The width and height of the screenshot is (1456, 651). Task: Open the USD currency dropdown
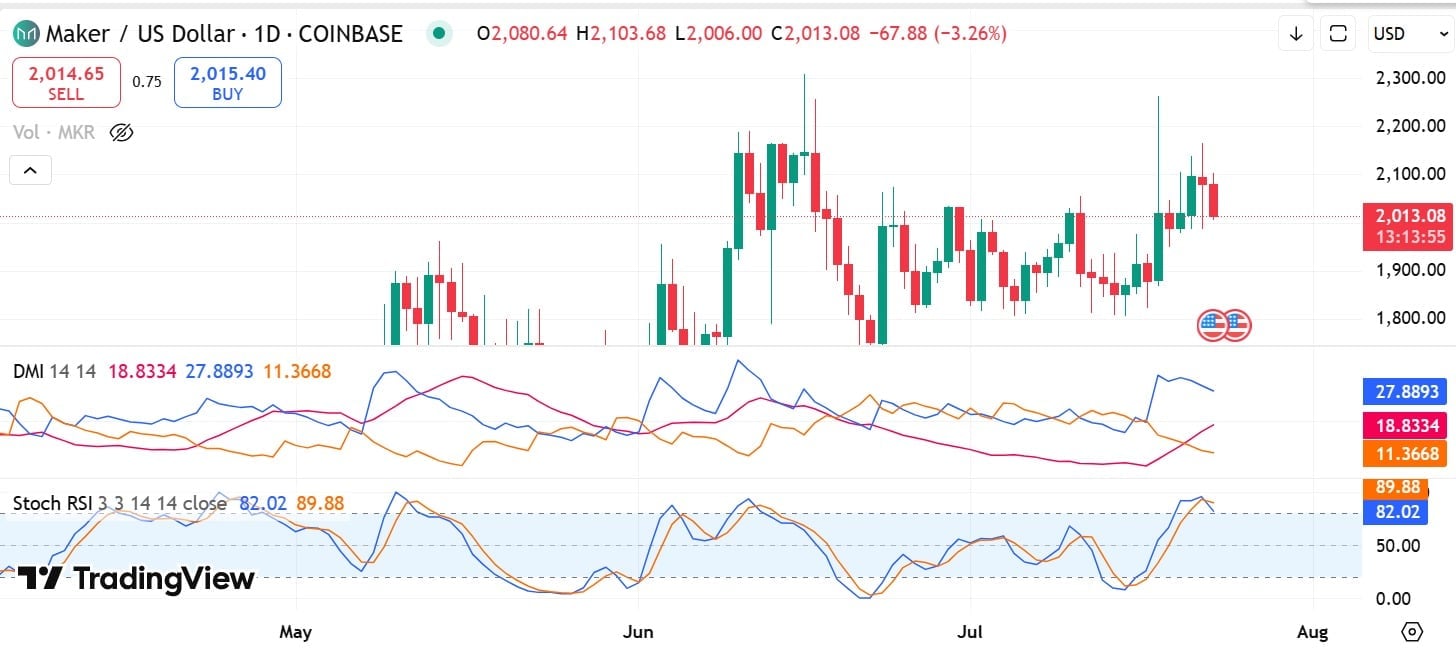click(1406, 34)
